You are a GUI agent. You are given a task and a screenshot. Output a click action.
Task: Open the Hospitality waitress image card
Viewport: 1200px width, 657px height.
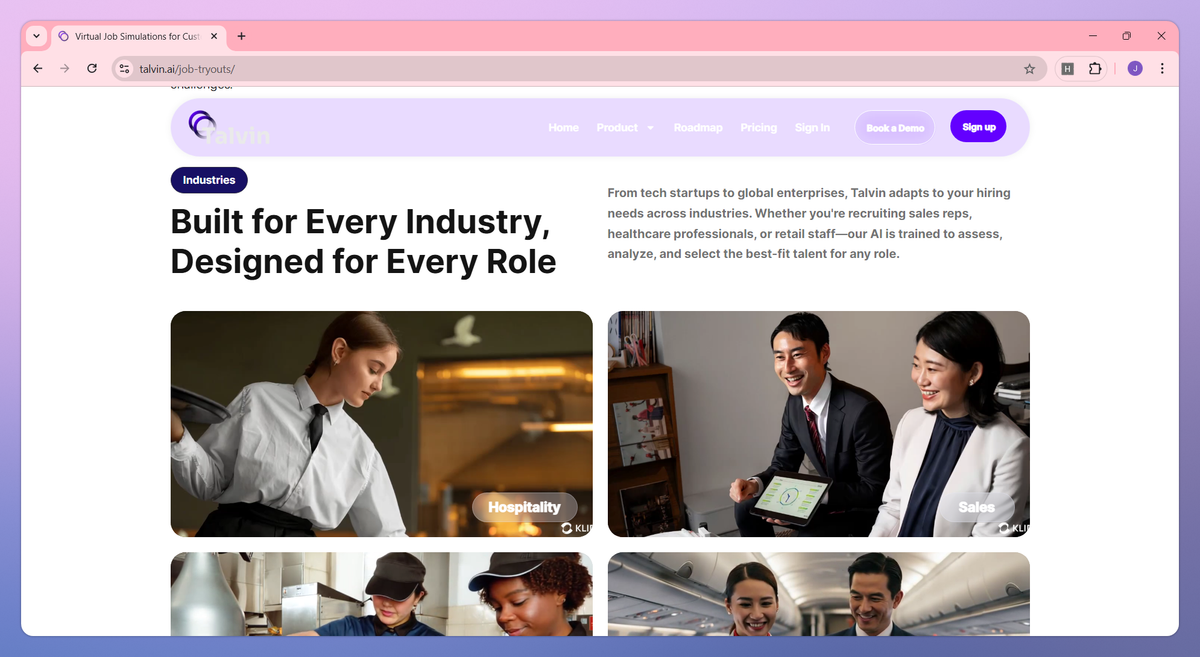click(381, 424)
